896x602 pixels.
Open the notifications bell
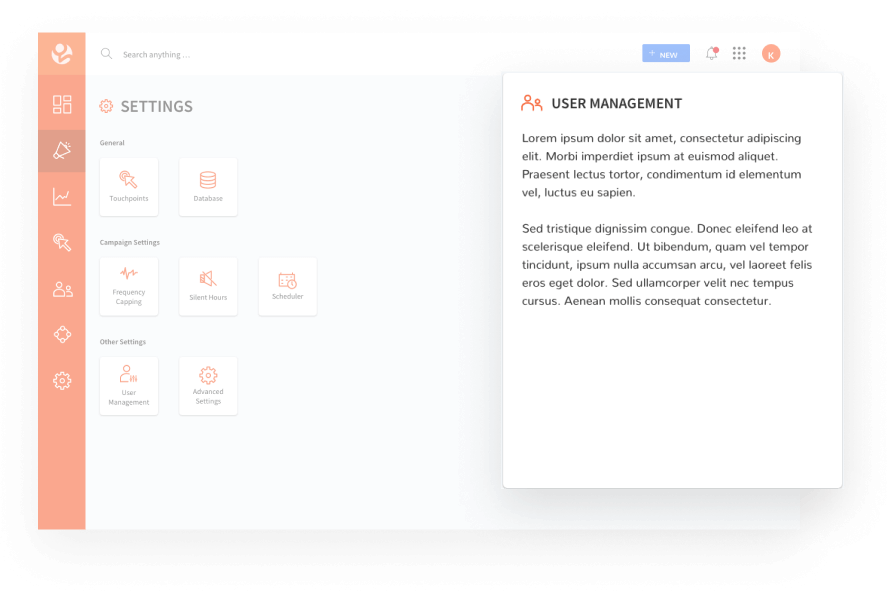[711, 54]
